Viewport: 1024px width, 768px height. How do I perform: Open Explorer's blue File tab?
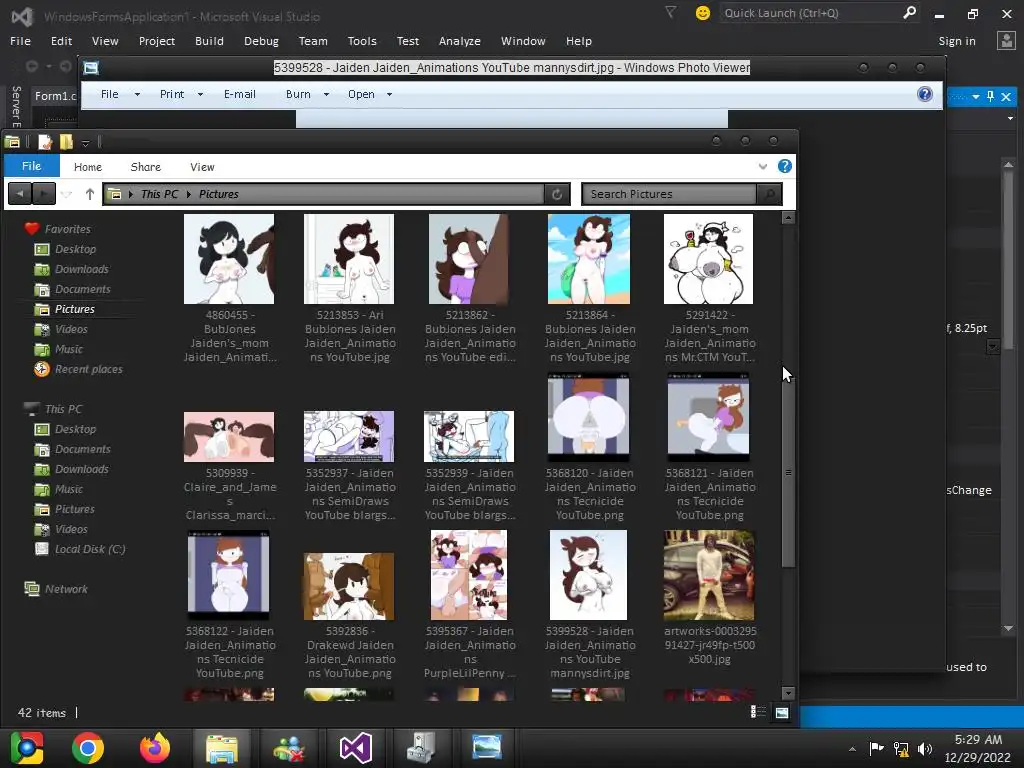(x=31, y=166)
